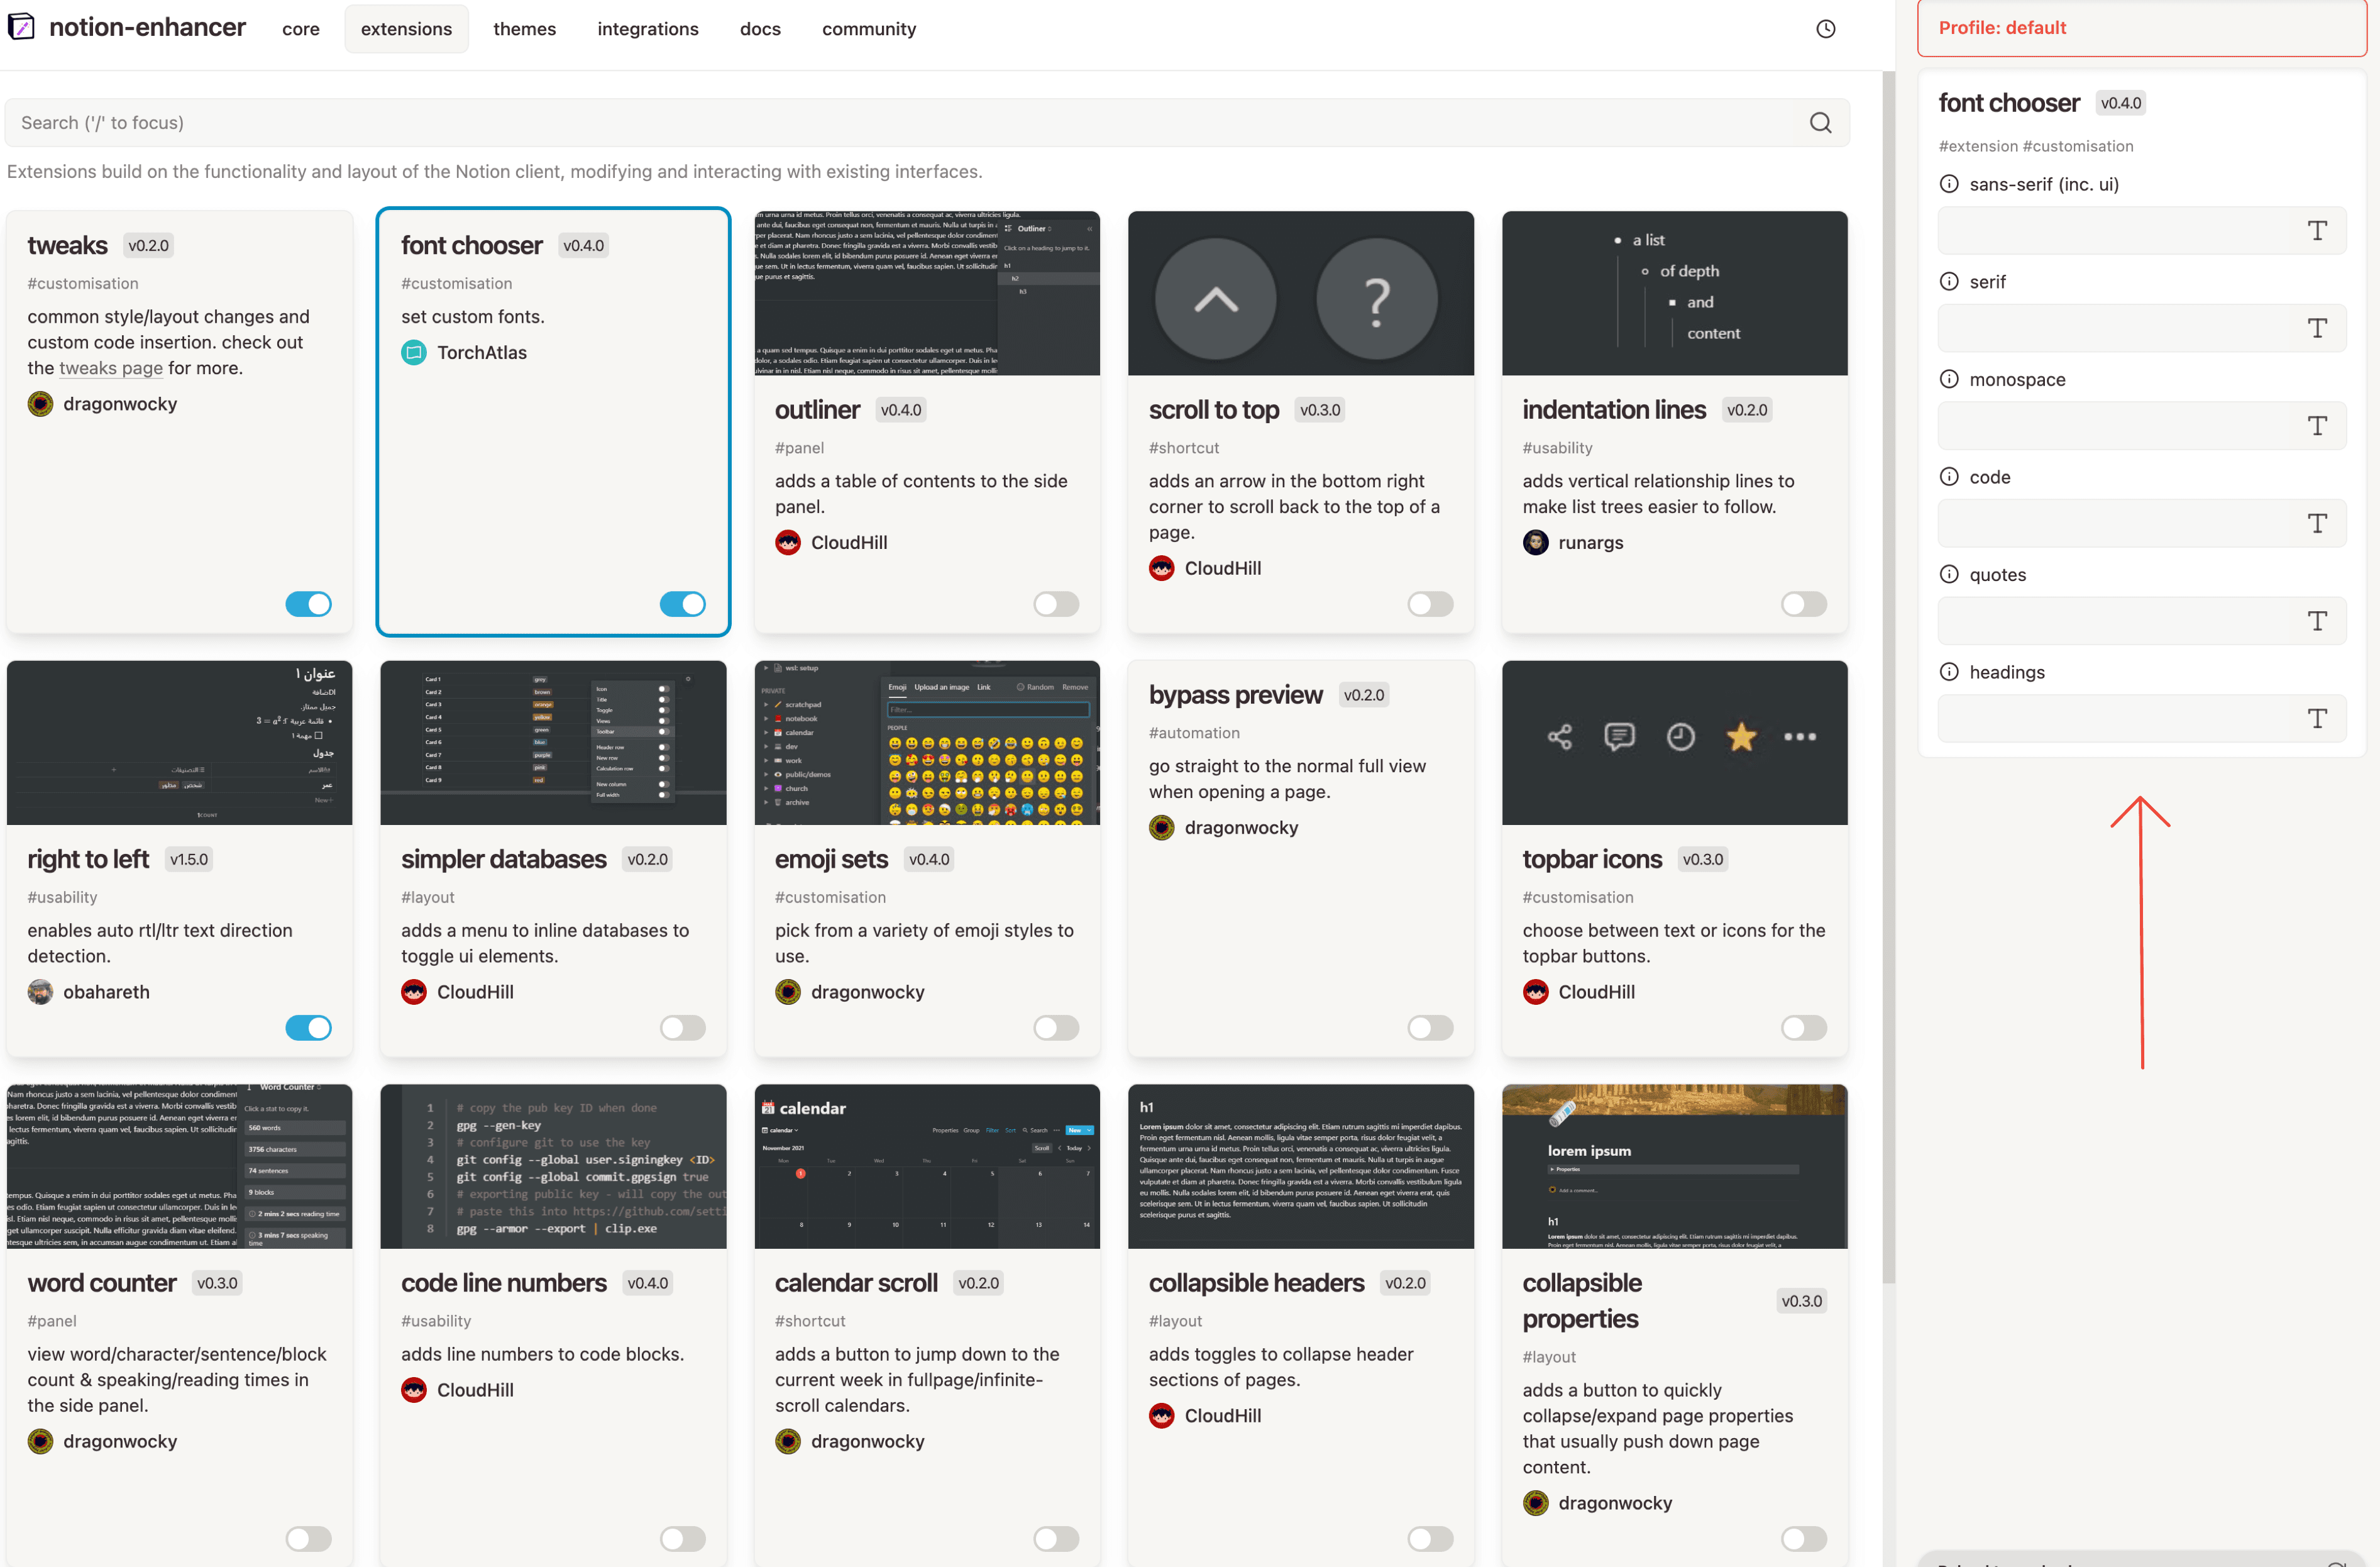2380x1567 pixels.
Task: Follow the tweaks page link
Action: [111, 368]
